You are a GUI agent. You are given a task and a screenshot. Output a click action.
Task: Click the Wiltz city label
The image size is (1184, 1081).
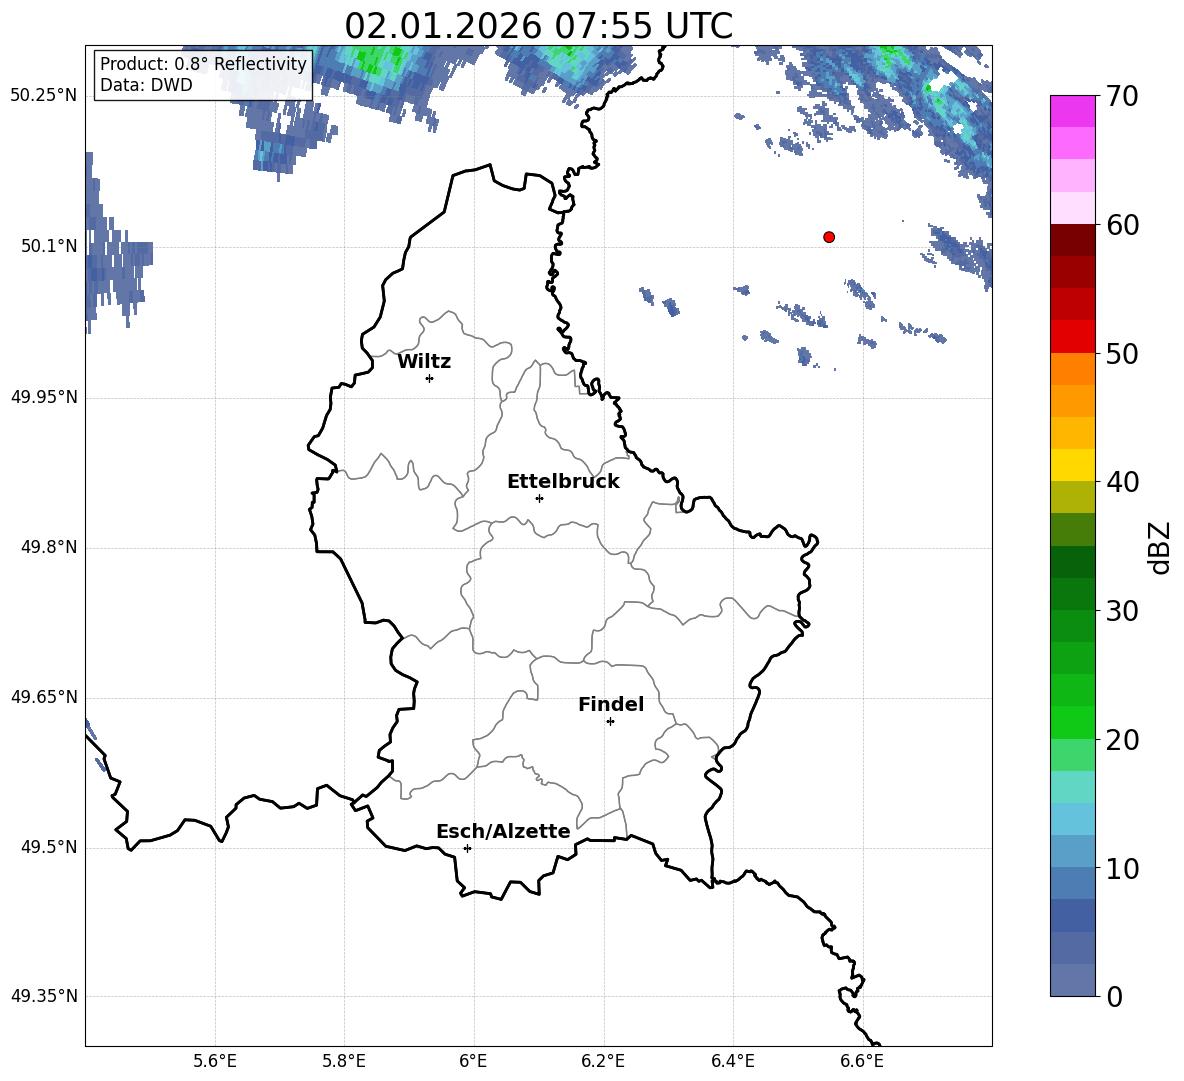[x=424, y=362]
